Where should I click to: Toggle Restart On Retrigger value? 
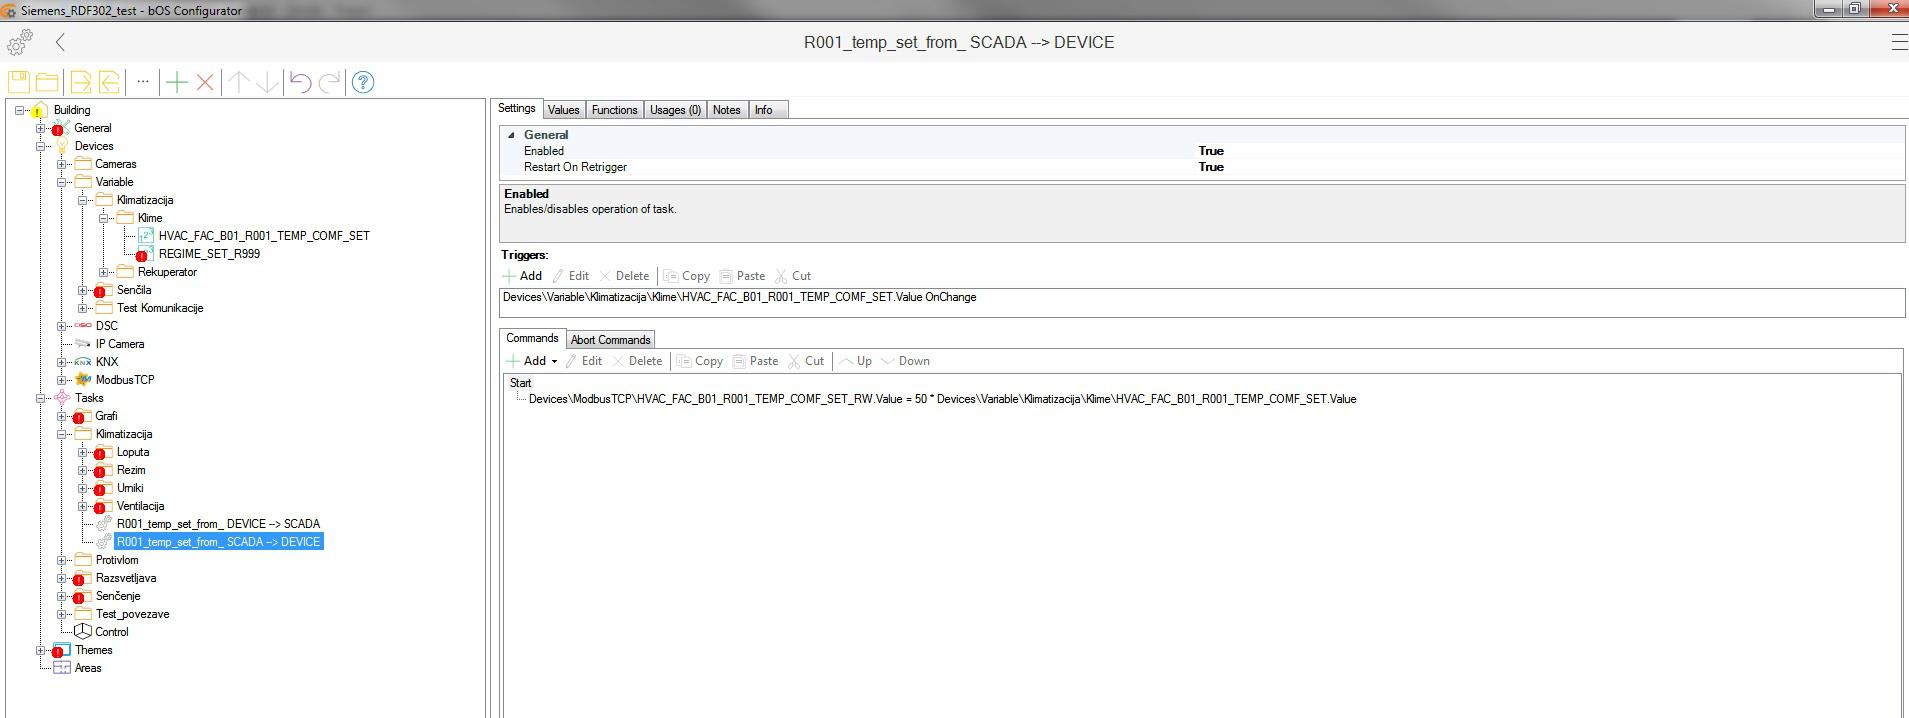point(1210,167)
